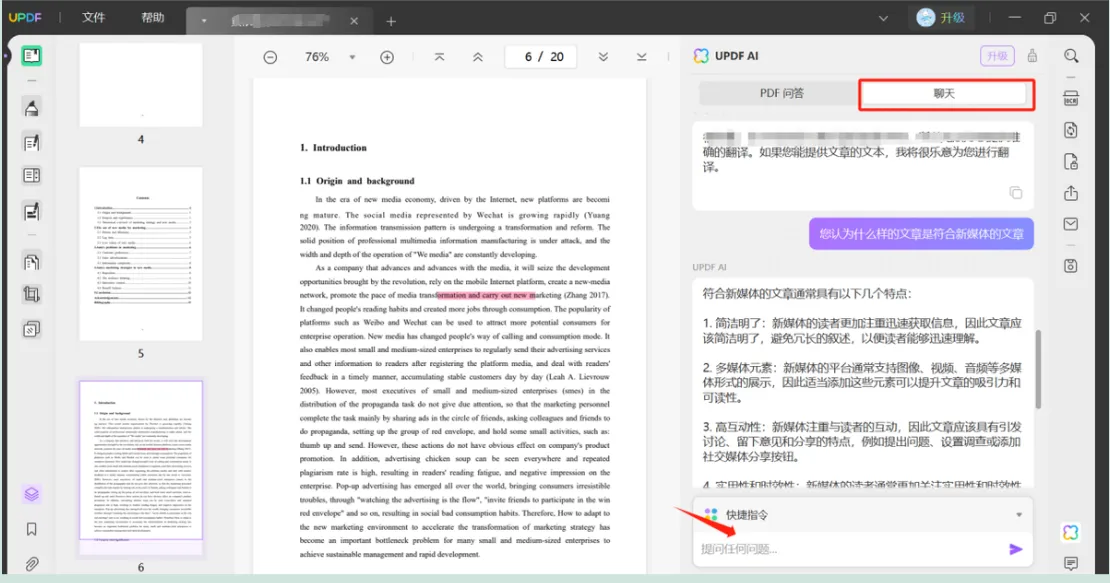Open the comments list panel
The width and height of the screenshot is (1110, 583).
[x=1071, y=564]
